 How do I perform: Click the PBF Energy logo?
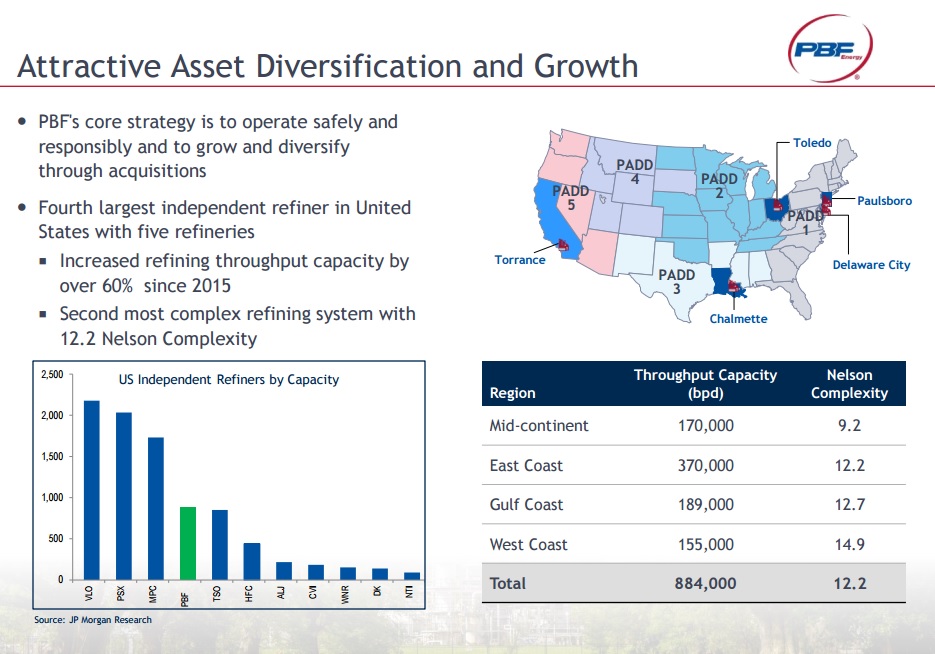pos(830,48)
